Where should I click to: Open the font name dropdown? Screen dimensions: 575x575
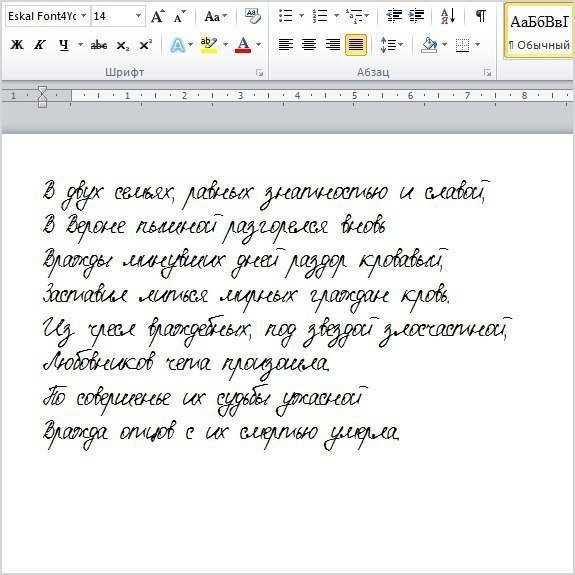click(x=84, y=16)
